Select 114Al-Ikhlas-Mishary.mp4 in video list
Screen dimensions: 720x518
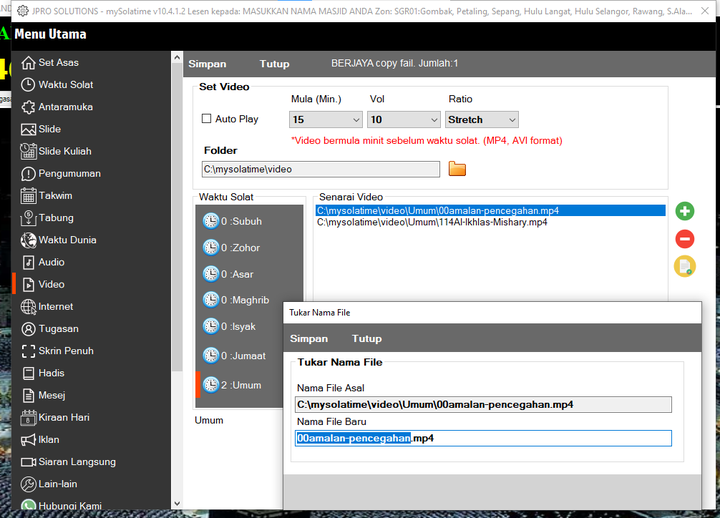click(432, 222)
